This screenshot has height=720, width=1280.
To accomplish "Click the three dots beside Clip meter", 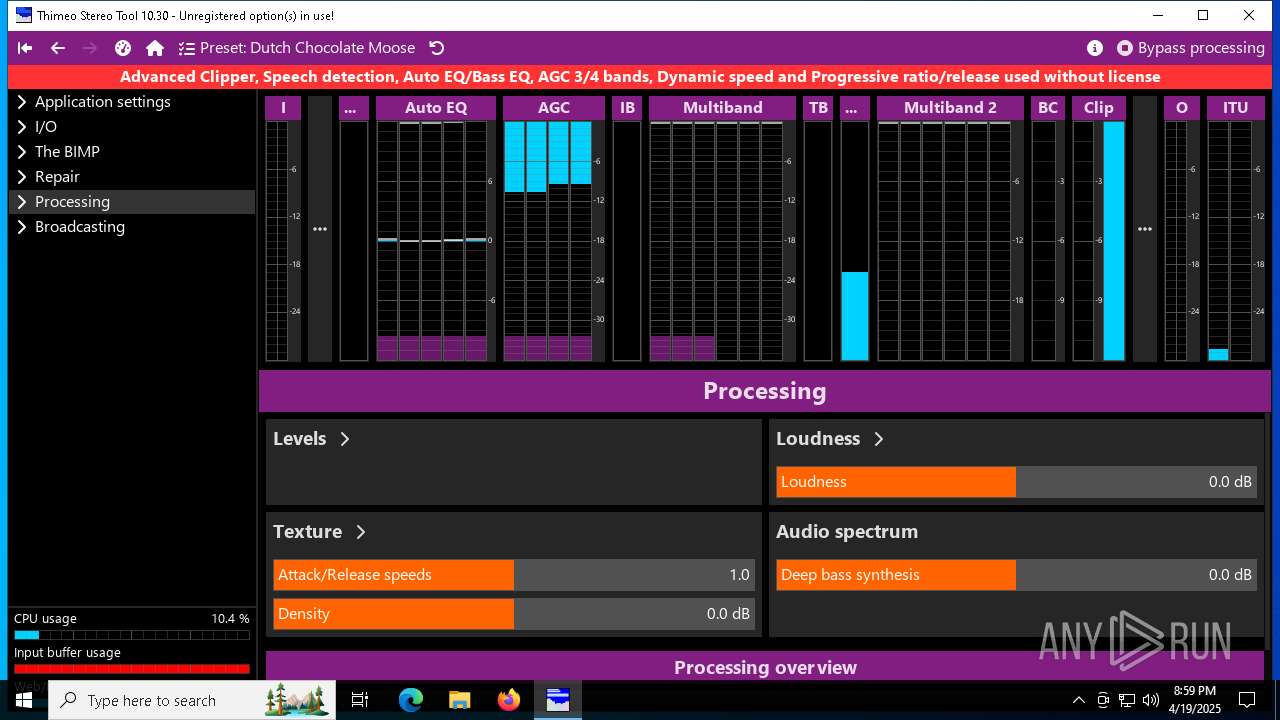I will (1145, 229).
